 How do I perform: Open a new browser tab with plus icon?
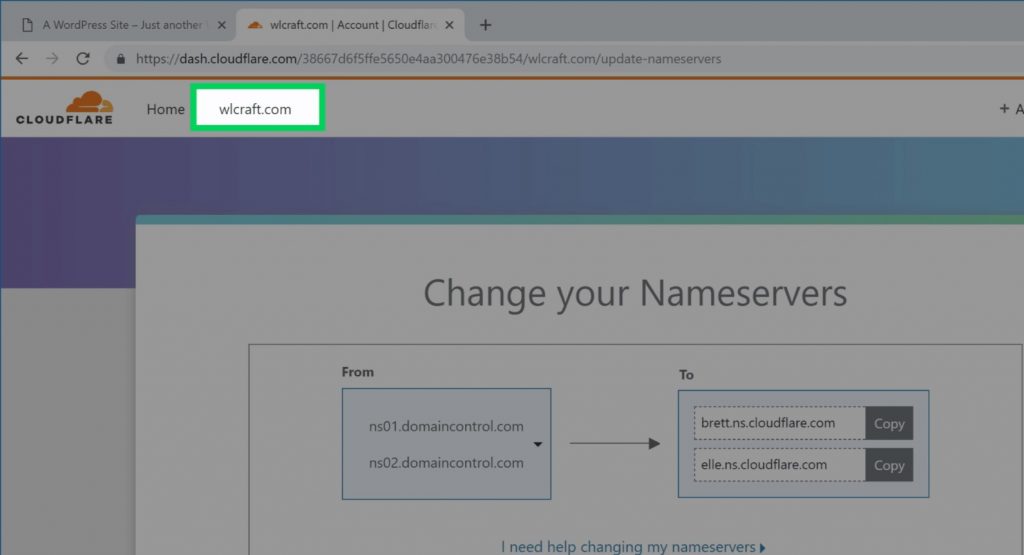[x=485, y=25]
